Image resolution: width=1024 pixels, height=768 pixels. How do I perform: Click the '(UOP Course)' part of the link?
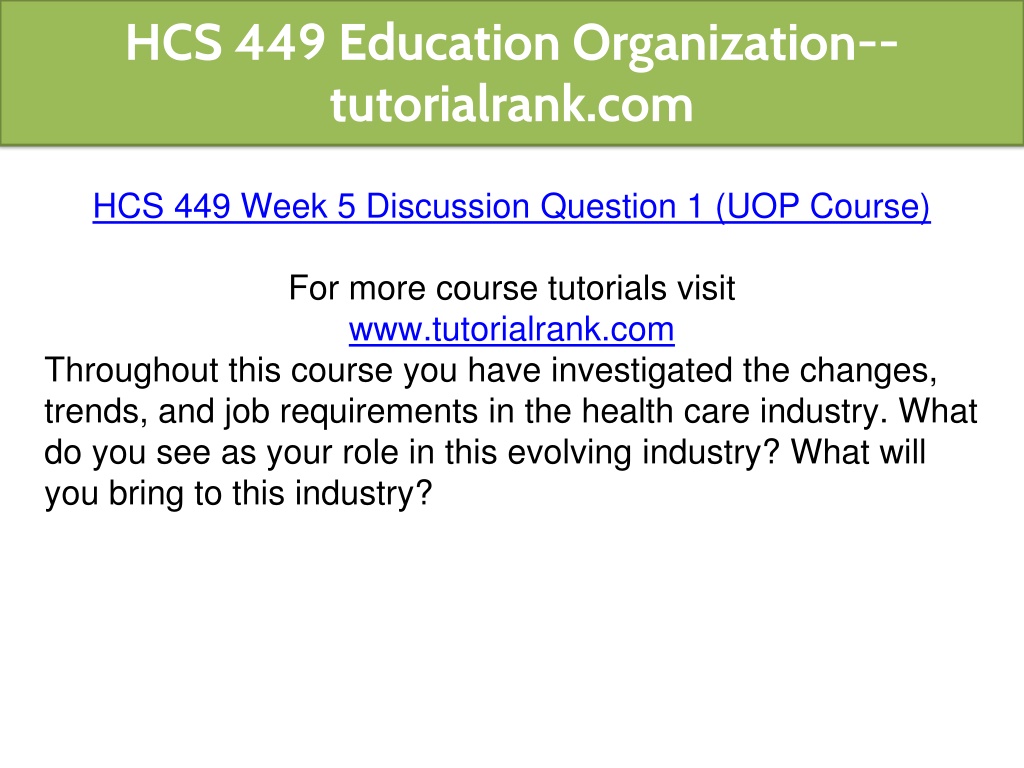(x=823, y=206)
